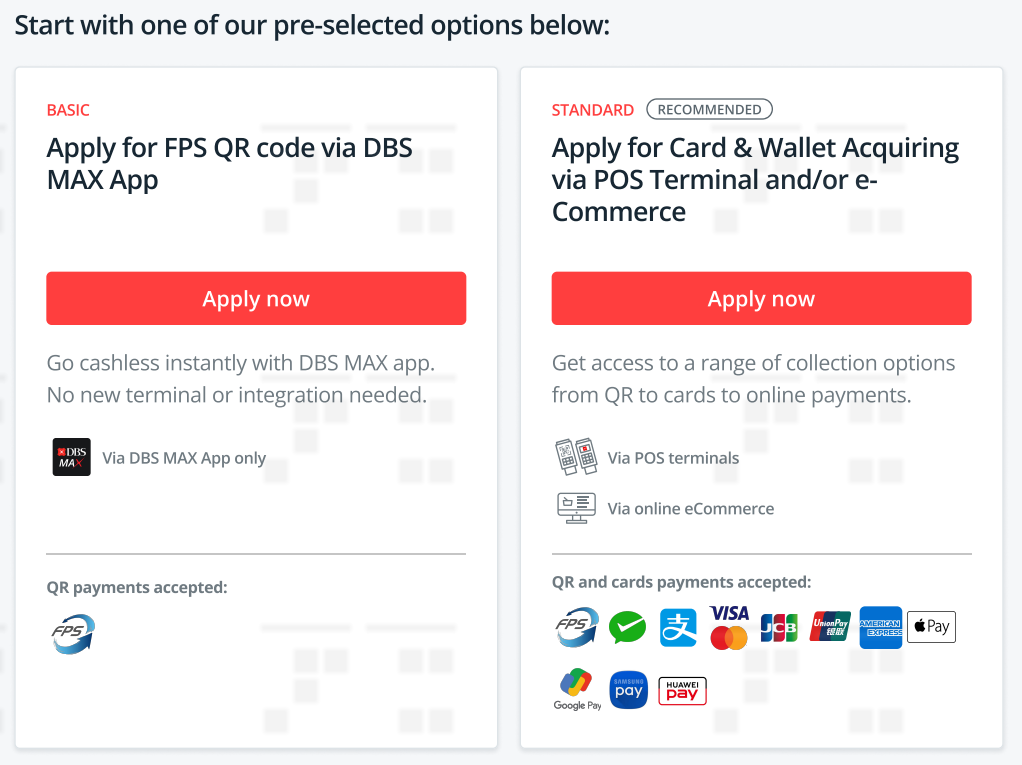This screenshot has height=765, width=1022.
Task: Click the 'Via POS terminals' label
Action: (x=673, y=458)
